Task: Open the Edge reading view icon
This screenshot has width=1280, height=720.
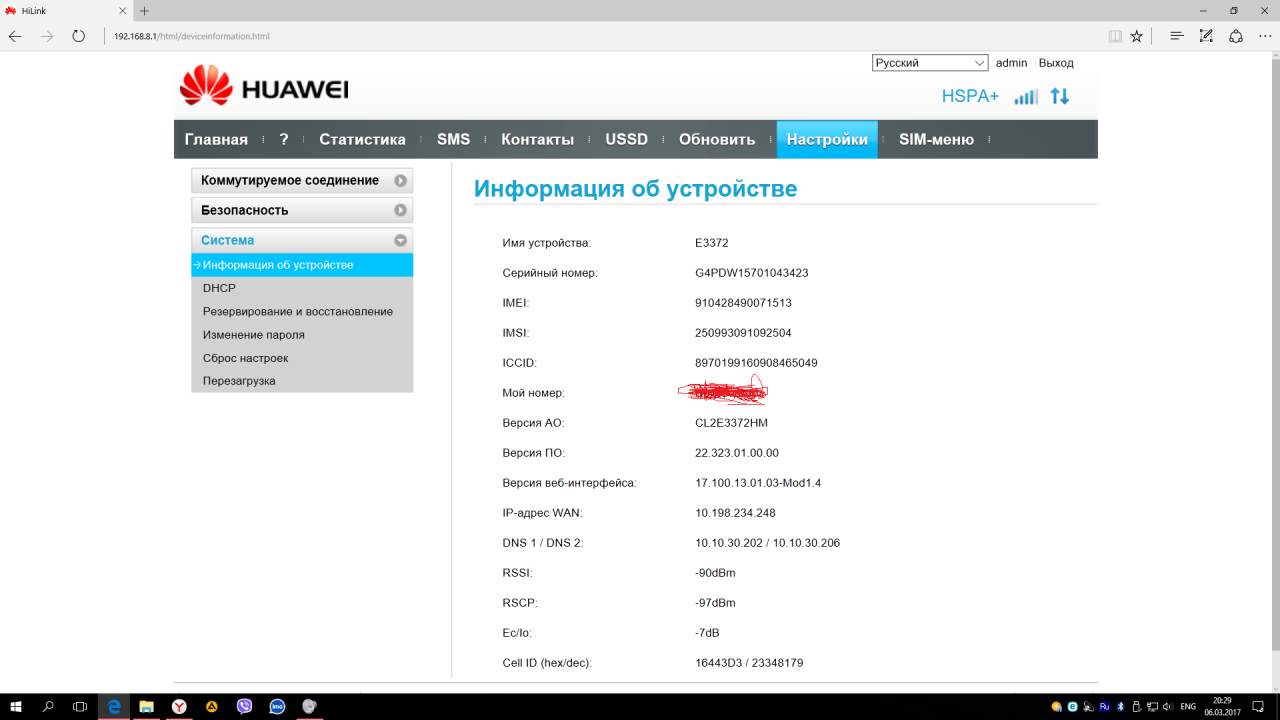Action: point(1115,36)
